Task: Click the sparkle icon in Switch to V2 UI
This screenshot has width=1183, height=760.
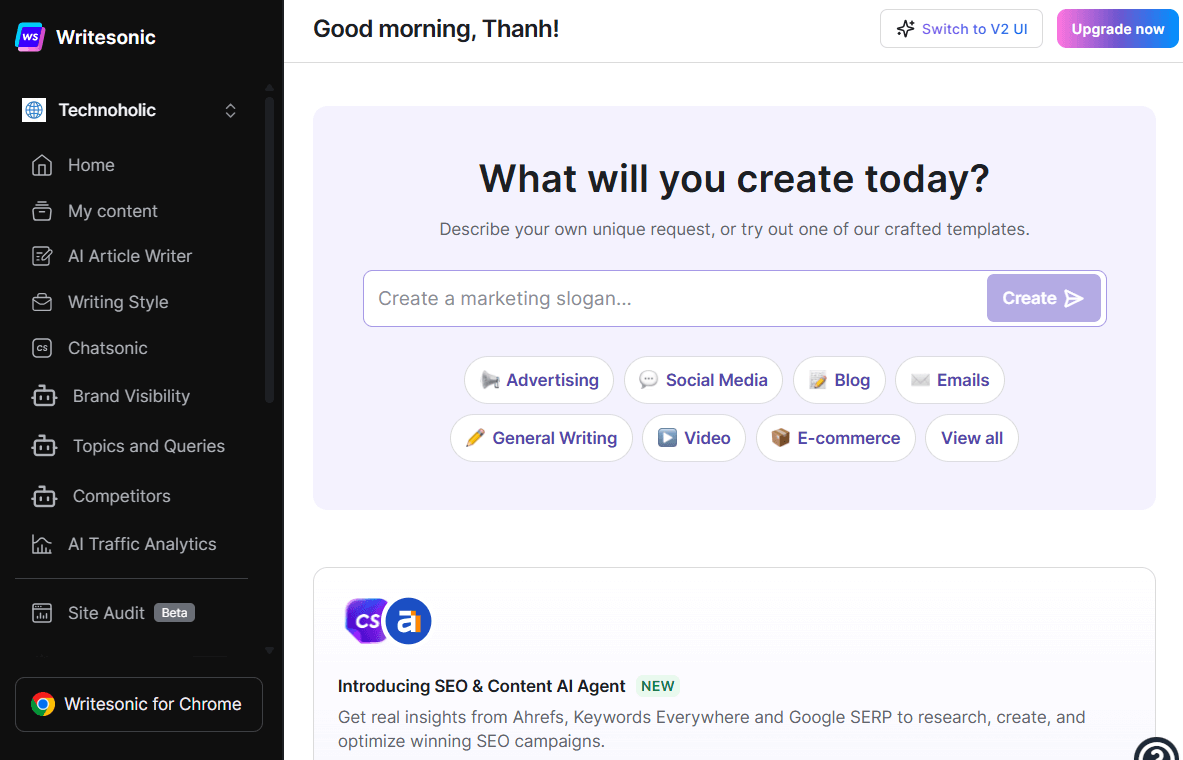Action: [905, 29]
